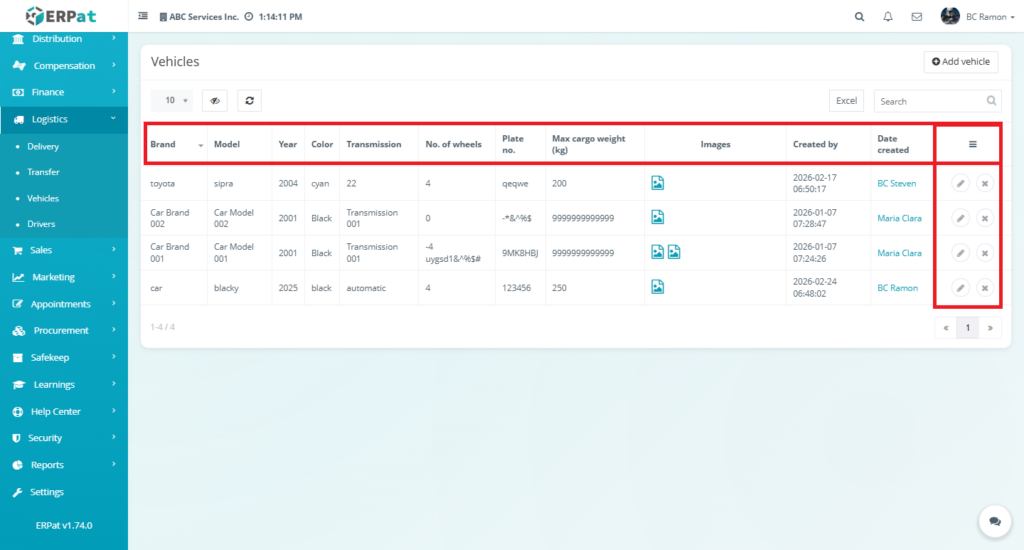The height and width of the screenshot is (550, 1024).
Task: Click the Add vehicle button
Action: point(960,62)
